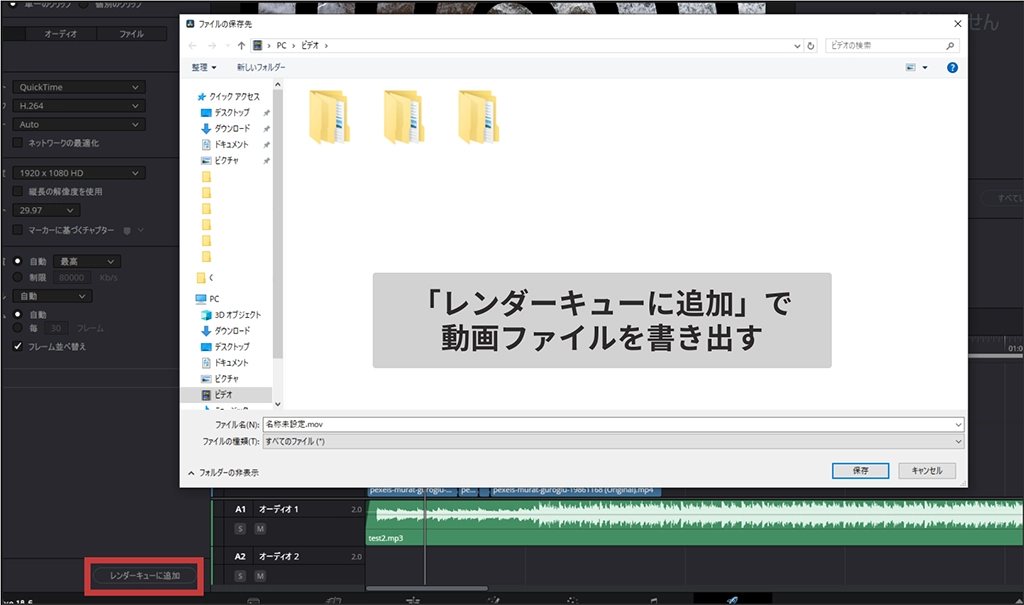
Task: Expand the H.264 codec dropdown
Action: click(80, 106)
